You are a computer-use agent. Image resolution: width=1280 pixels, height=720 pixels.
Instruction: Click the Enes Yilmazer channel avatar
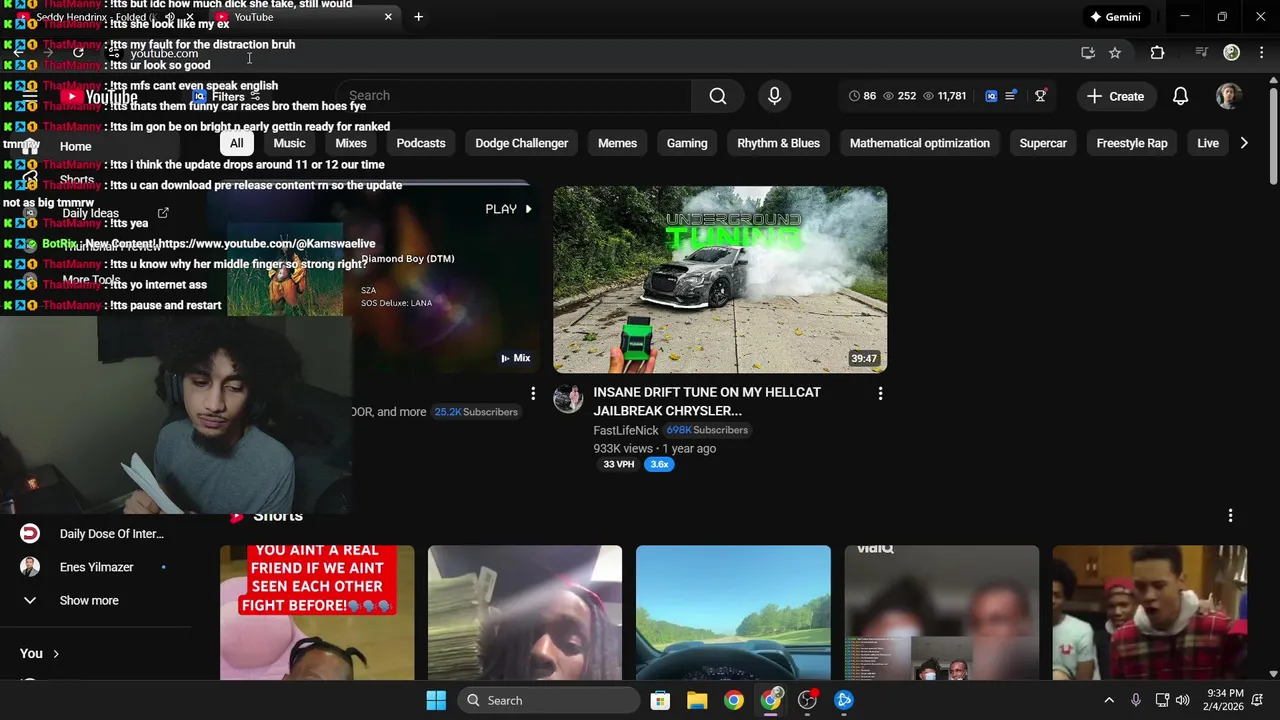click(30, 567)
